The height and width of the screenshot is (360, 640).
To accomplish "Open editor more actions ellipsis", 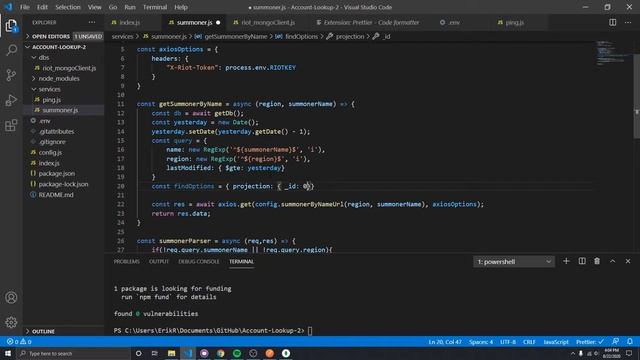I will [x=628, y=22].
